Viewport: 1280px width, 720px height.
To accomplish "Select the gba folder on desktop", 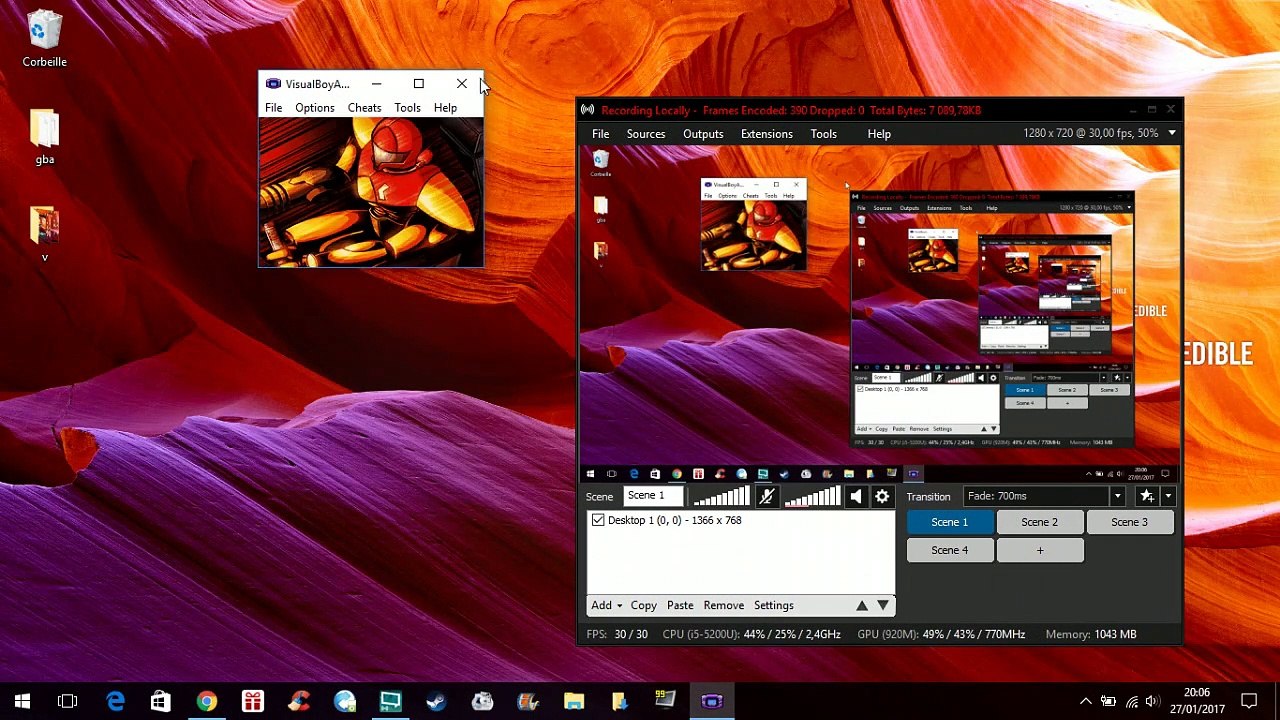I will coord(45,137).
